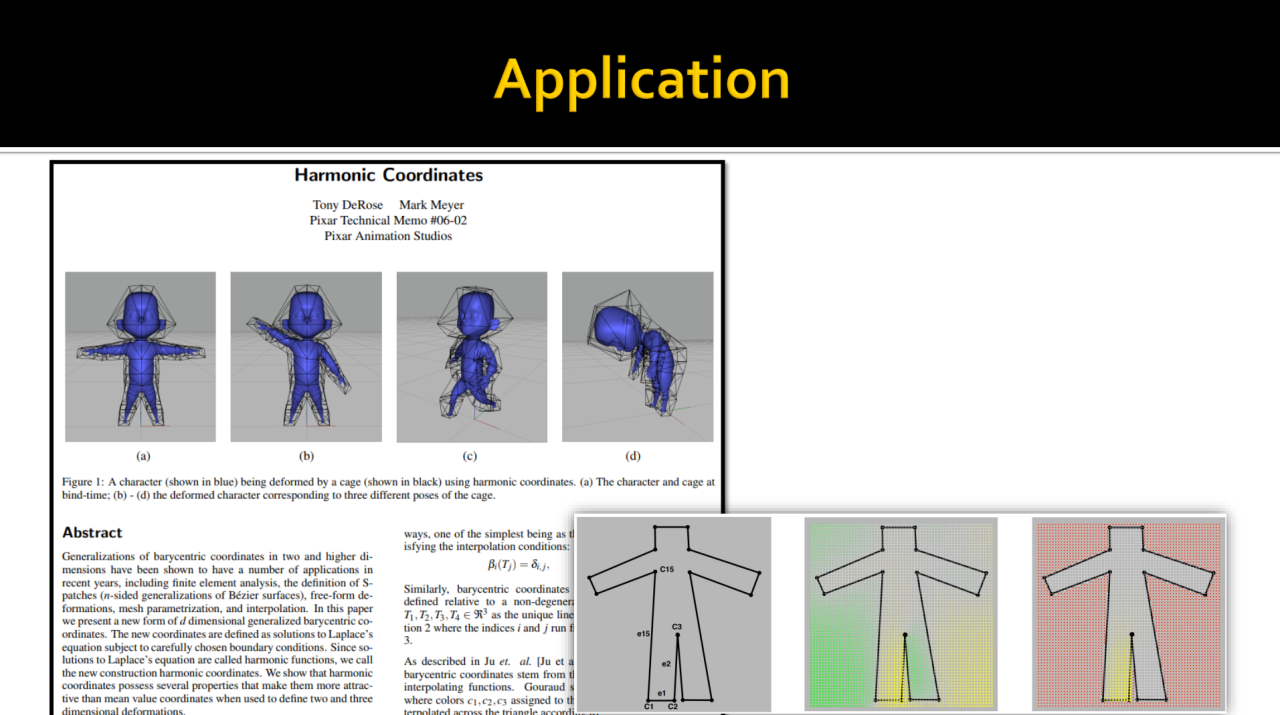Viewport: 1280px width, 715px height.
Task: Click the Pixar Animation Studios line
Action: coord(388,236)
